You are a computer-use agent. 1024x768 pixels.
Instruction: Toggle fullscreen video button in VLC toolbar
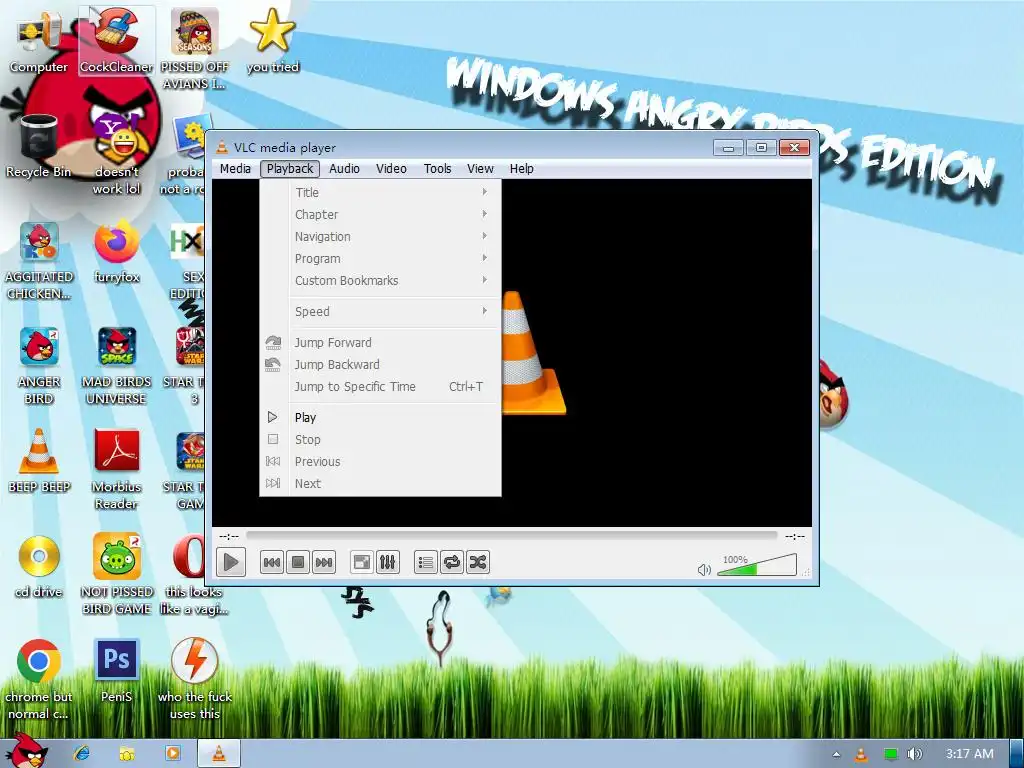pos(361,562)
